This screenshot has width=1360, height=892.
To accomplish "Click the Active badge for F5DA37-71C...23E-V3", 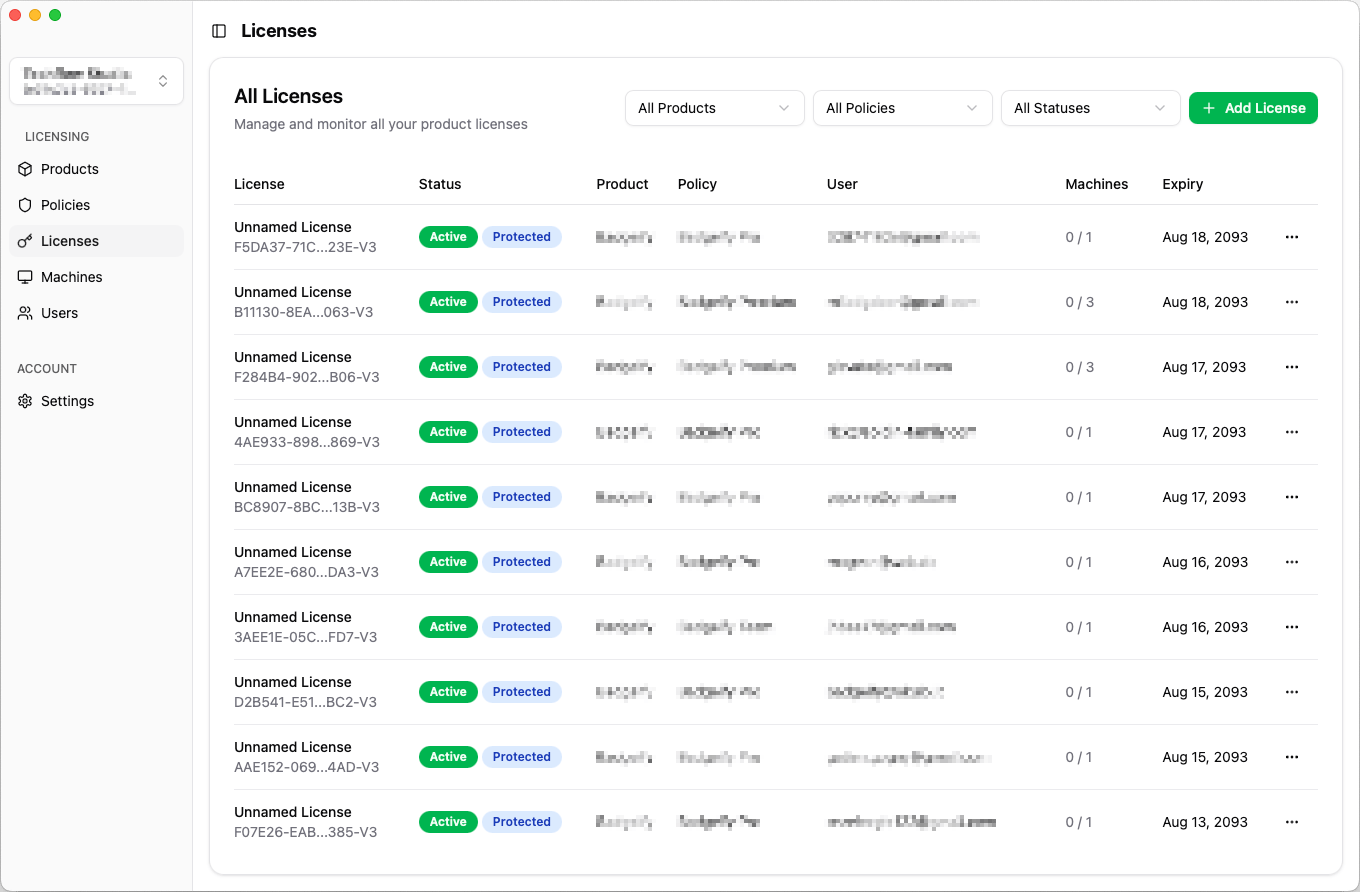I will tap(448, 237).
